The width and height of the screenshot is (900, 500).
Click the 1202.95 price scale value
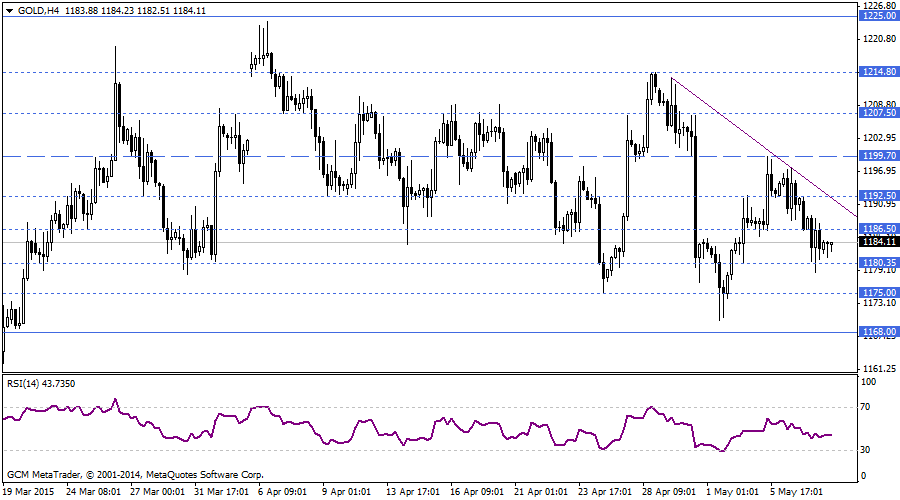point(879,138)
